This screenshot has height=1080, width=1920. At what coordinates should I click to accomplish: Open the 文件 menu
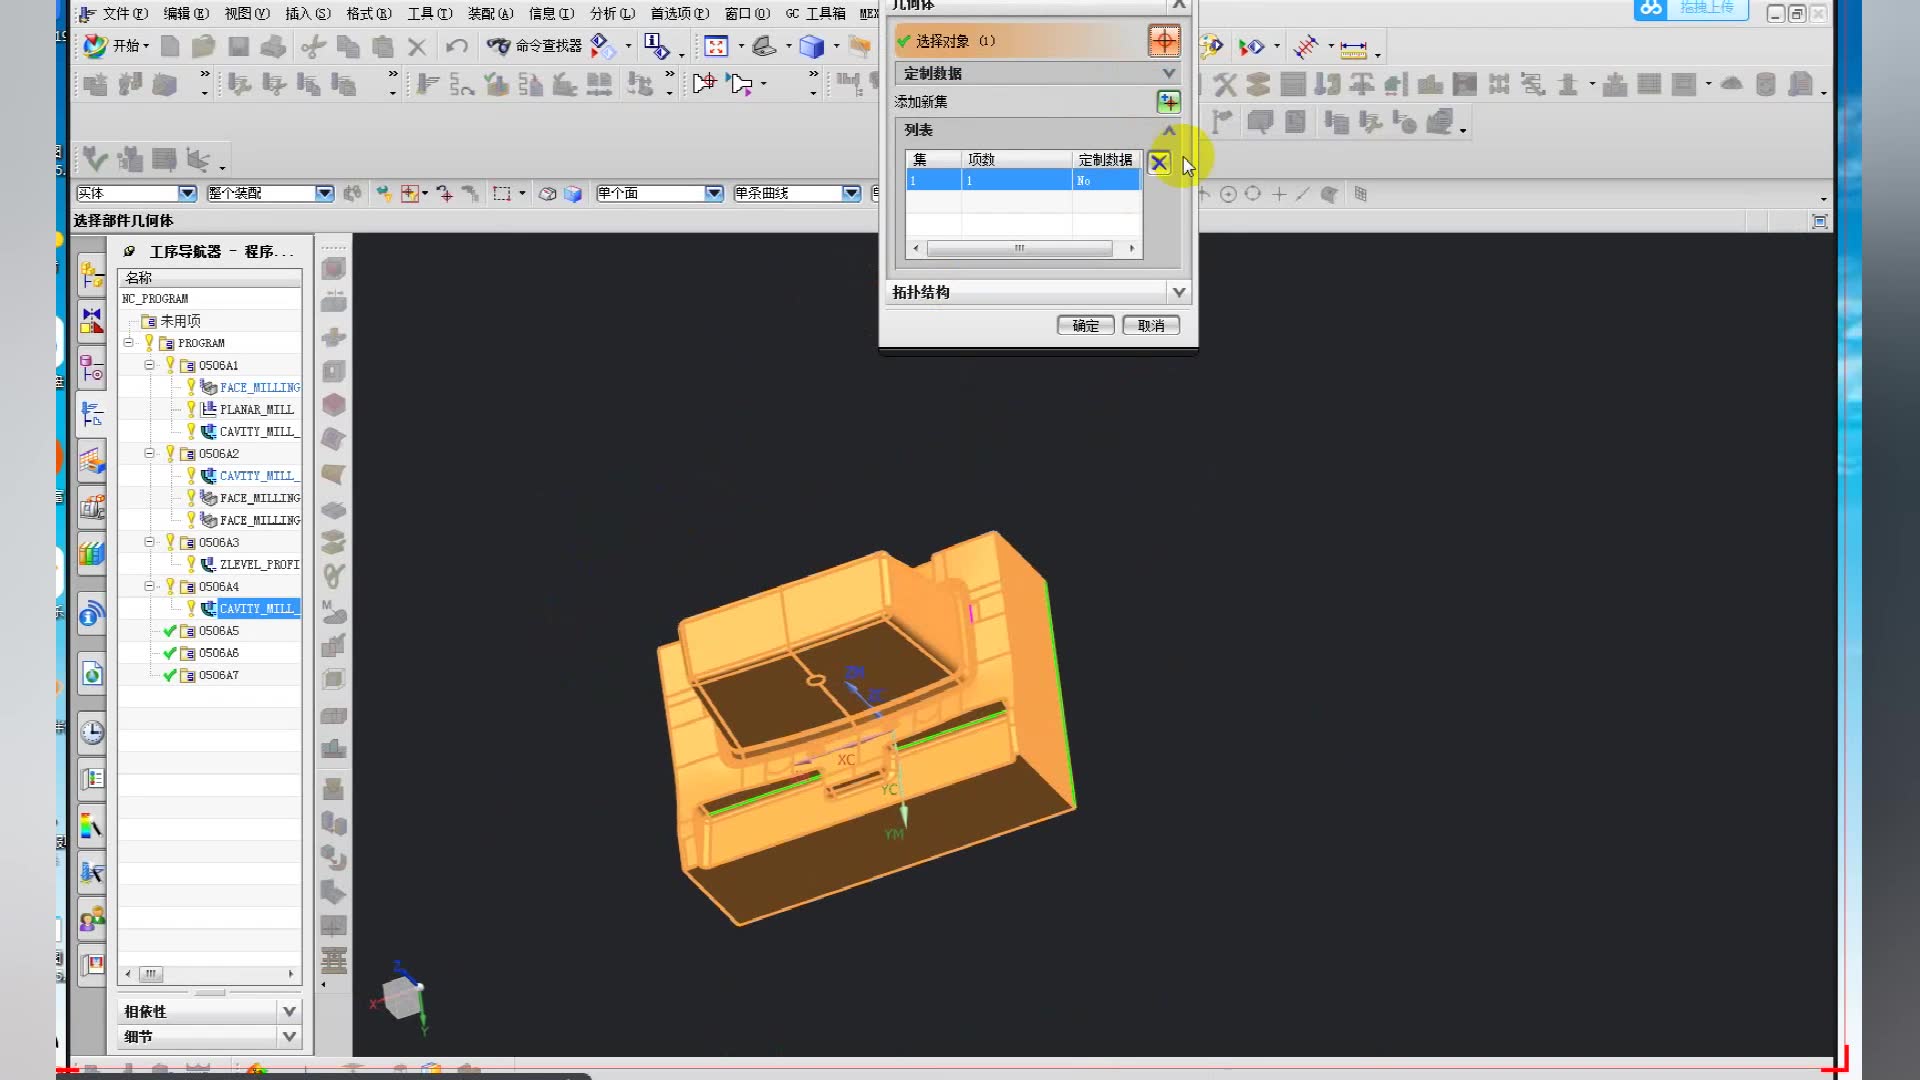(x=124, y=13)
